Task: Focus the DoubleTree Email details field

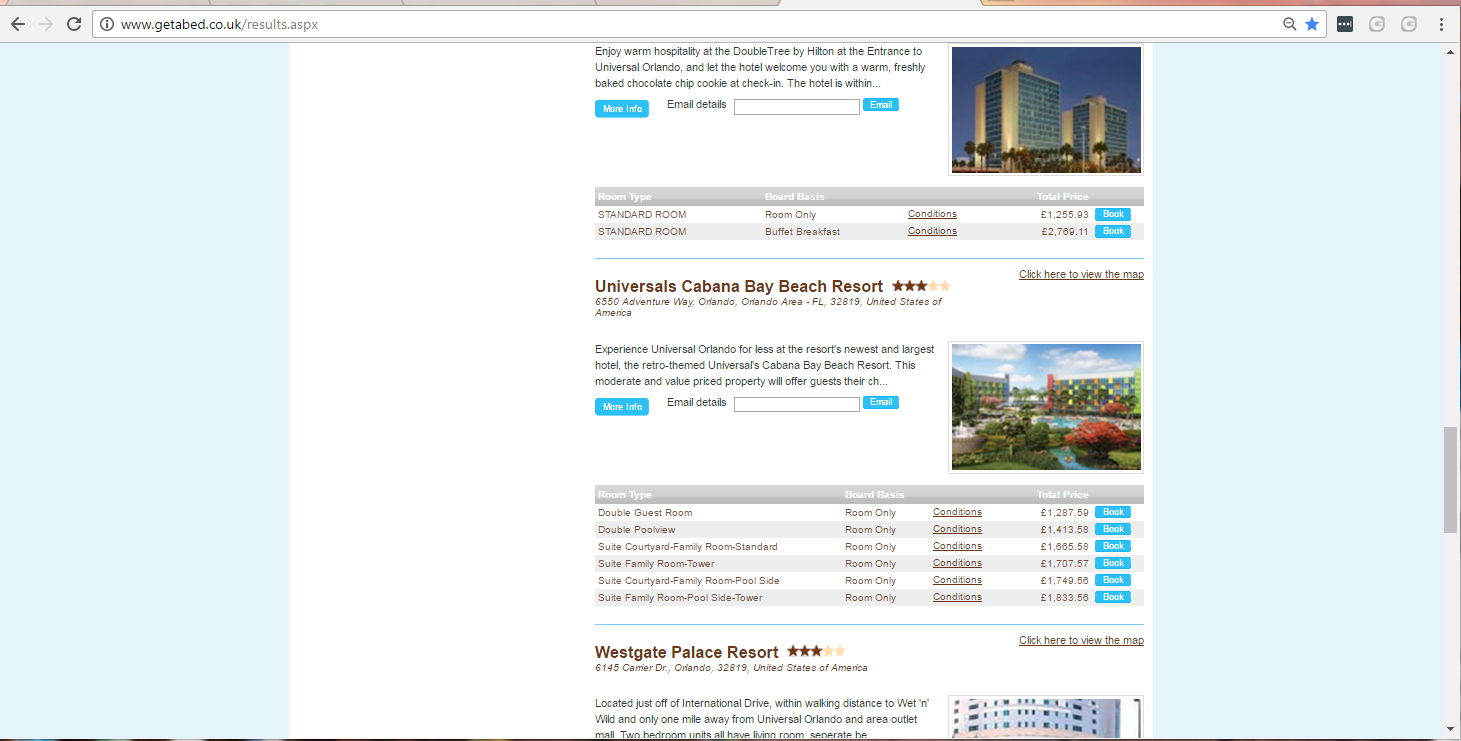Action: (797, 107)
